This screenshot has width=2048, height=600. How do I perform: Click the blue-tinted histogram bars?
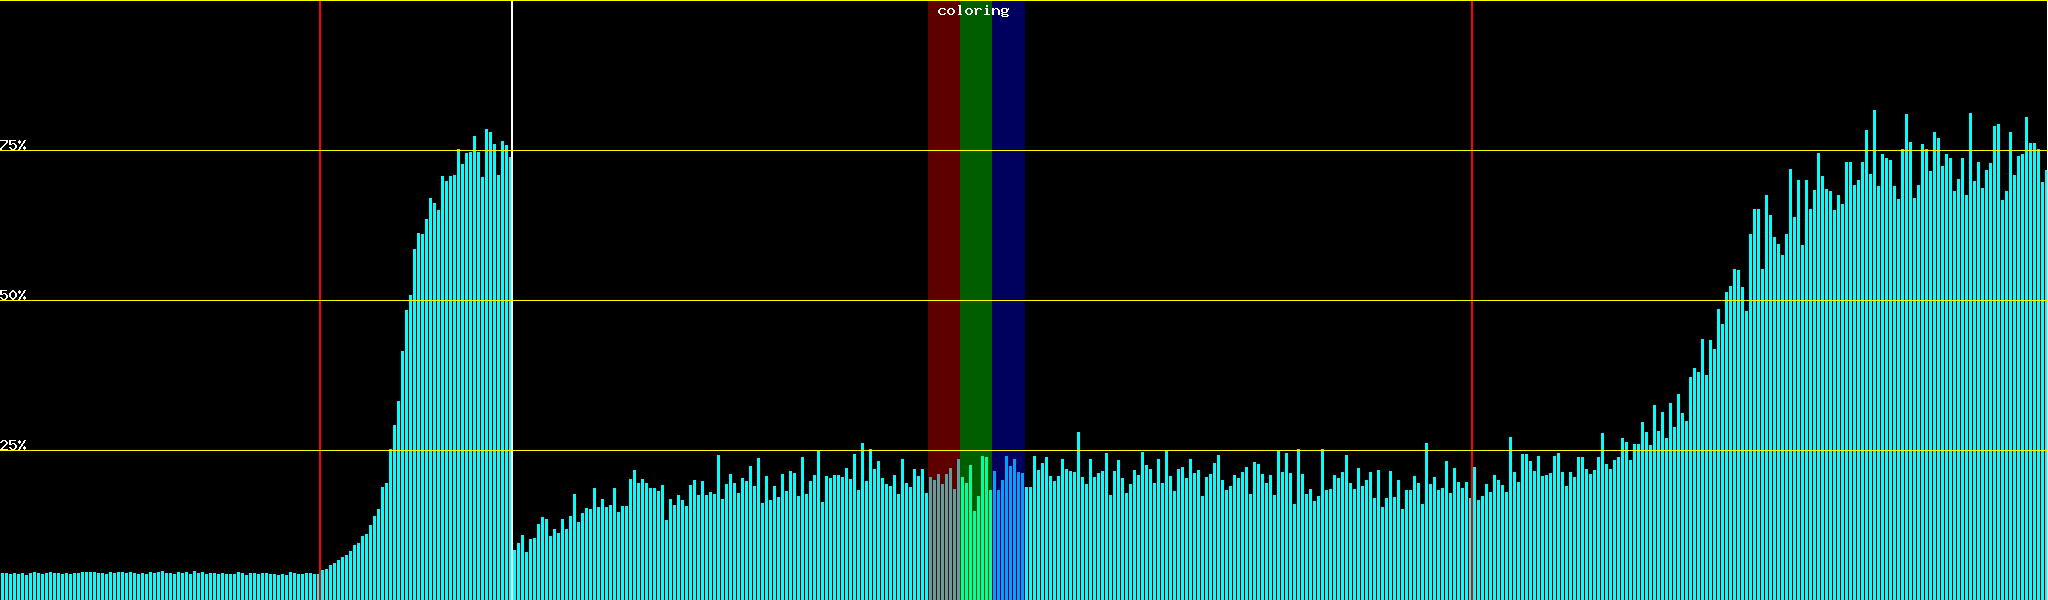tap(1008, 540)
